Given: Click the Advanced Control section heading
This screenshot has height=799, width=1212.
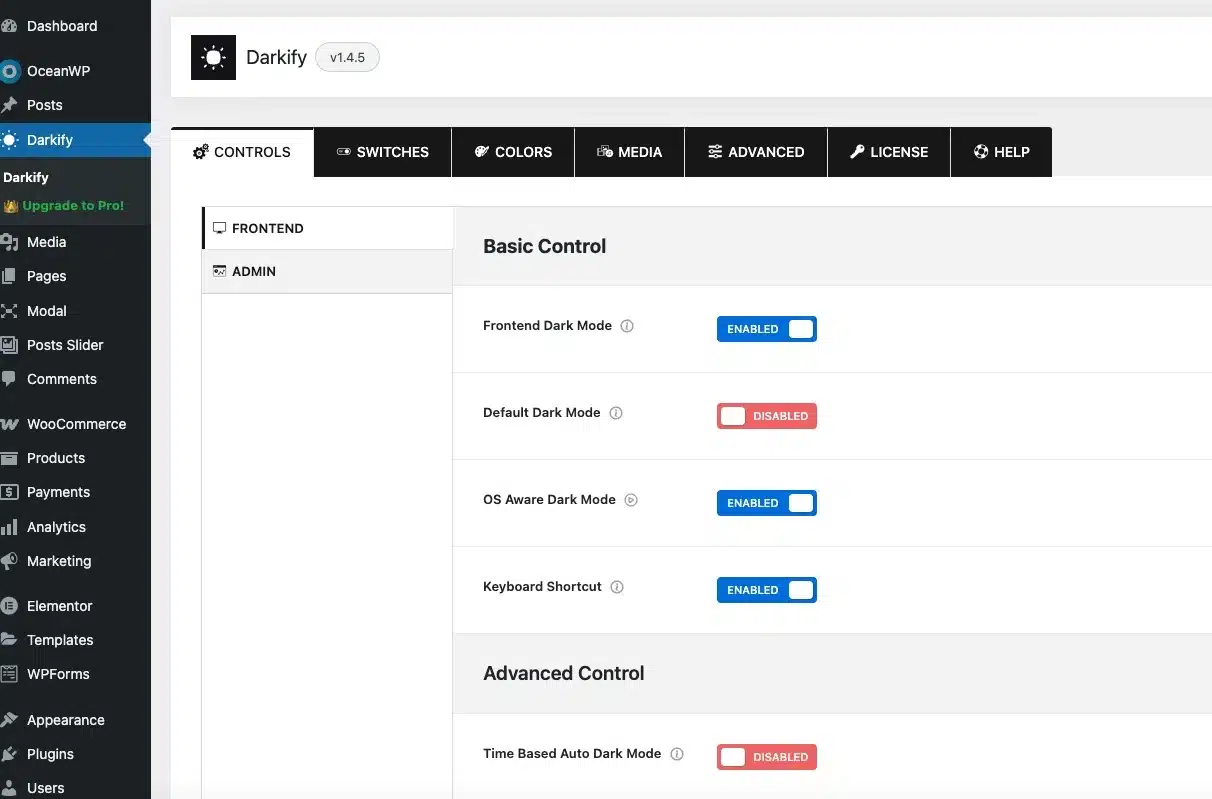Looking at the screenshot, I should pyautogui.click(x=564, y=673).
